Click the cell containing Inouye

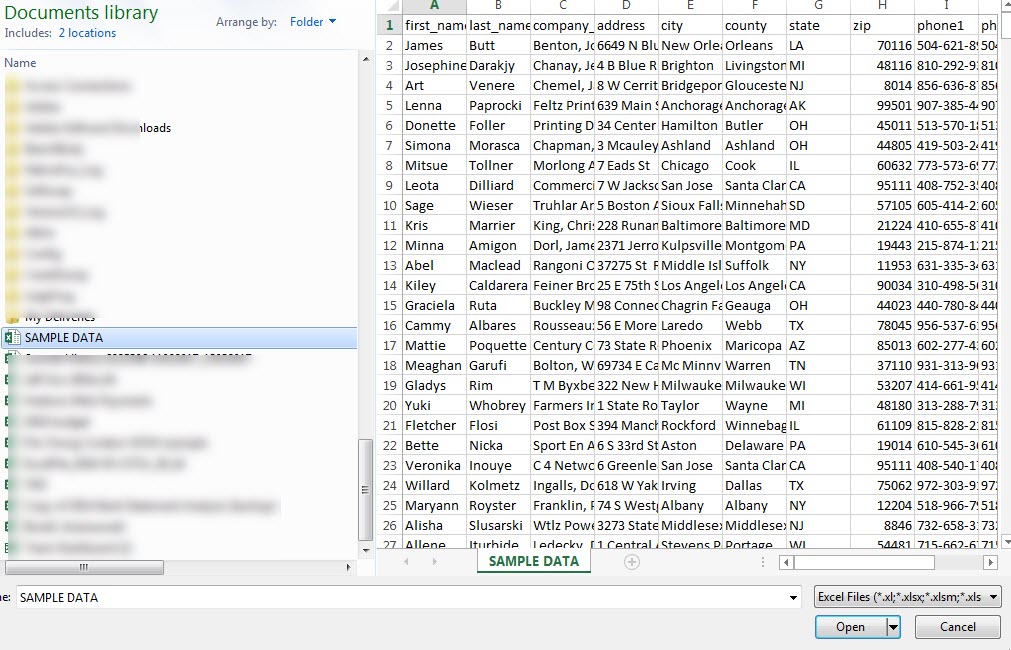[x=498, y=466]
